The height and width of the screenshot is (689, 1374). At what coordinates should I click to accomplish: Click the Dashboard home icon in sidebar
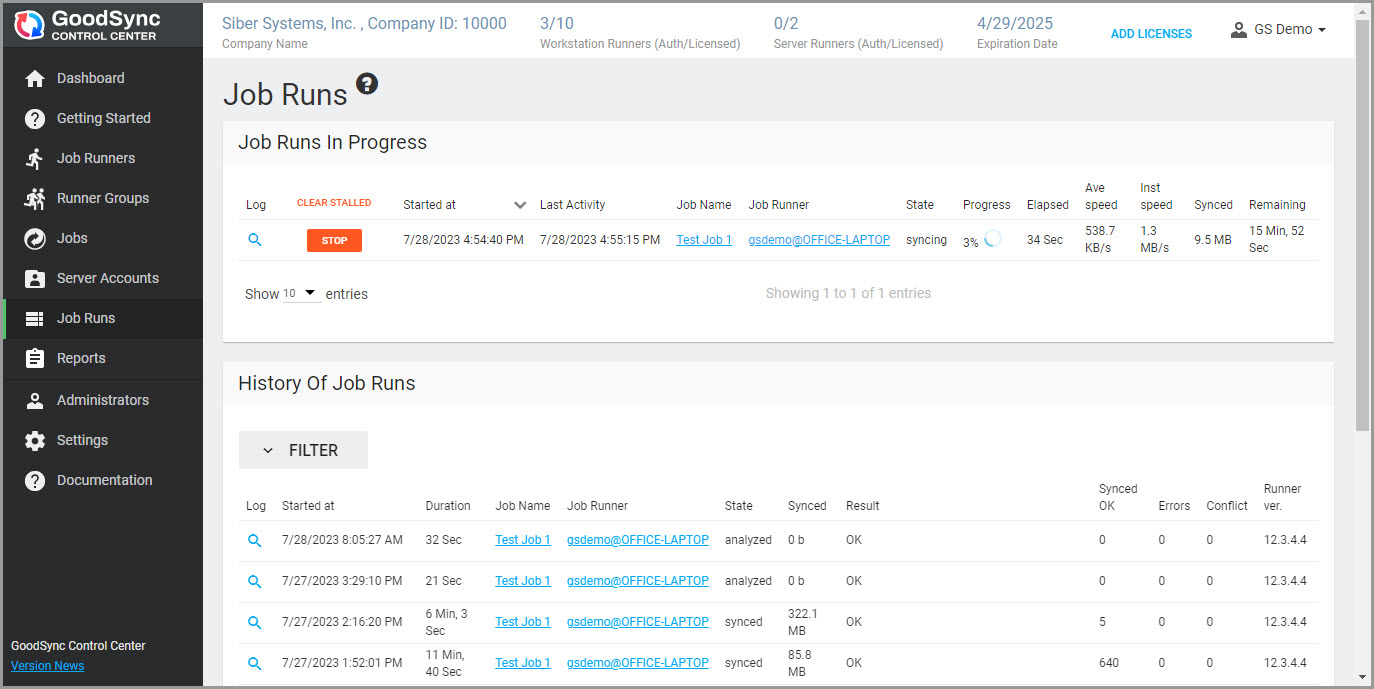pos(35,79)
